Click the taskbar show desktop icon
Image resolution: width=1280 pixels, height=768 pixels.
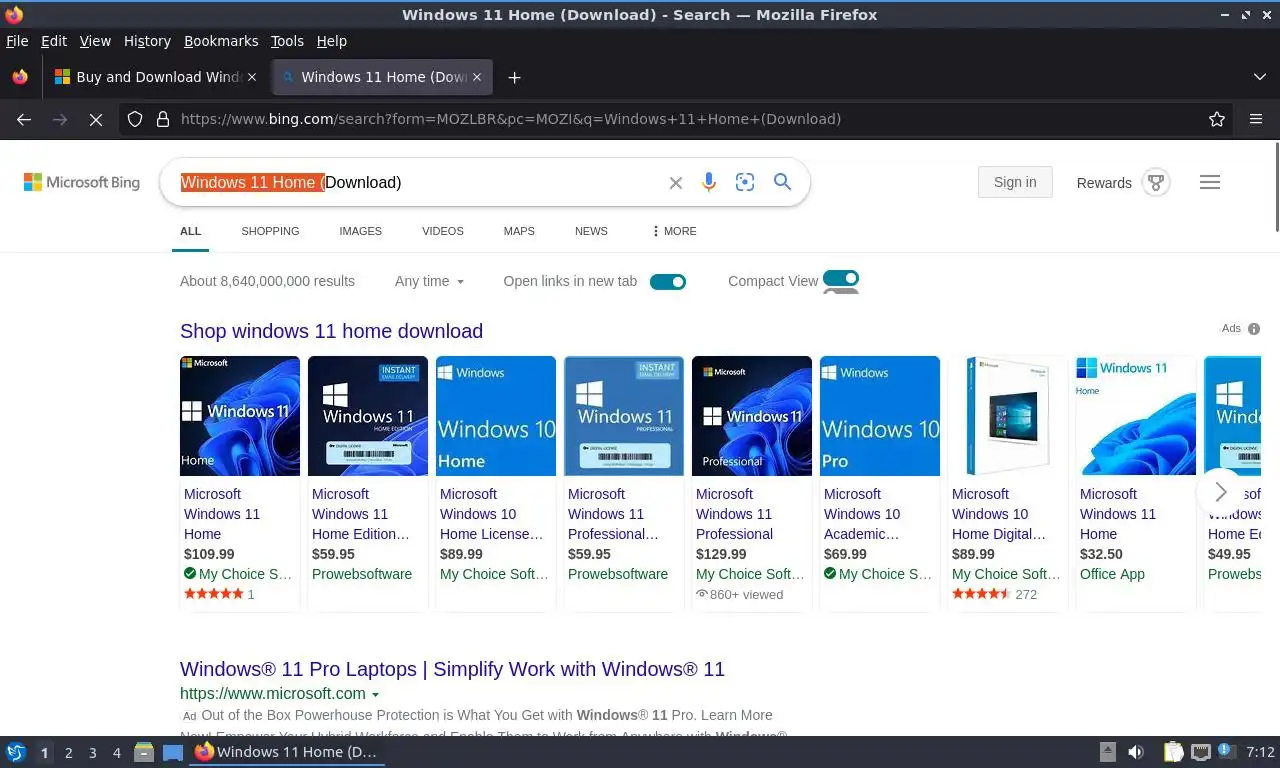[173, 752]
